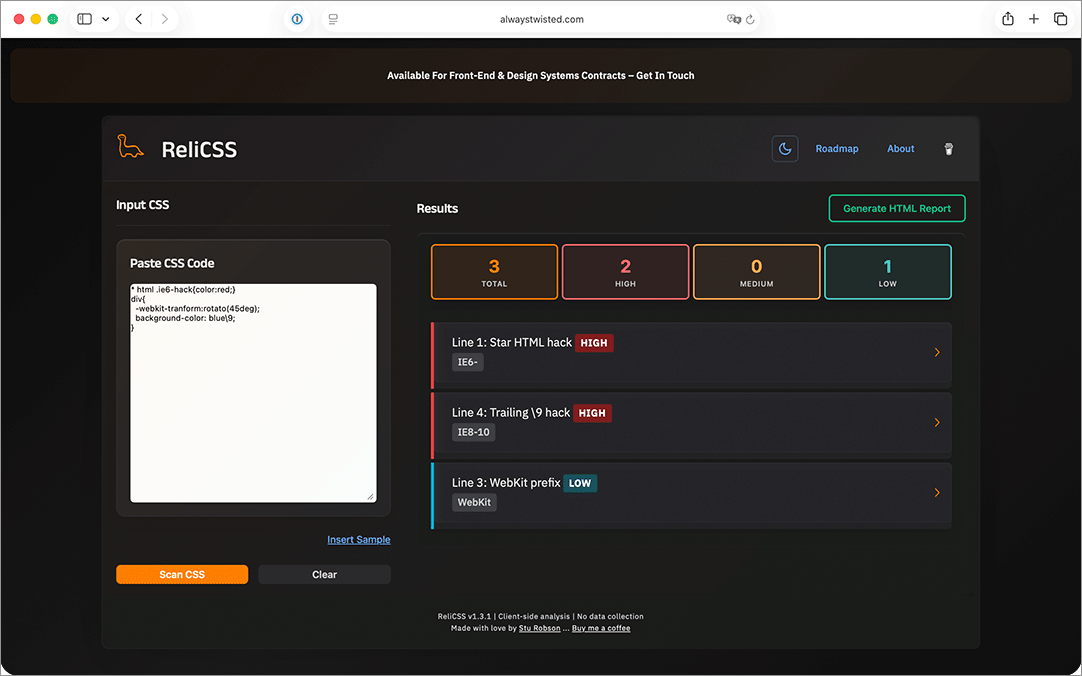Open a new tab with plus icon

pyautogui.click(x=1034, y=19)
